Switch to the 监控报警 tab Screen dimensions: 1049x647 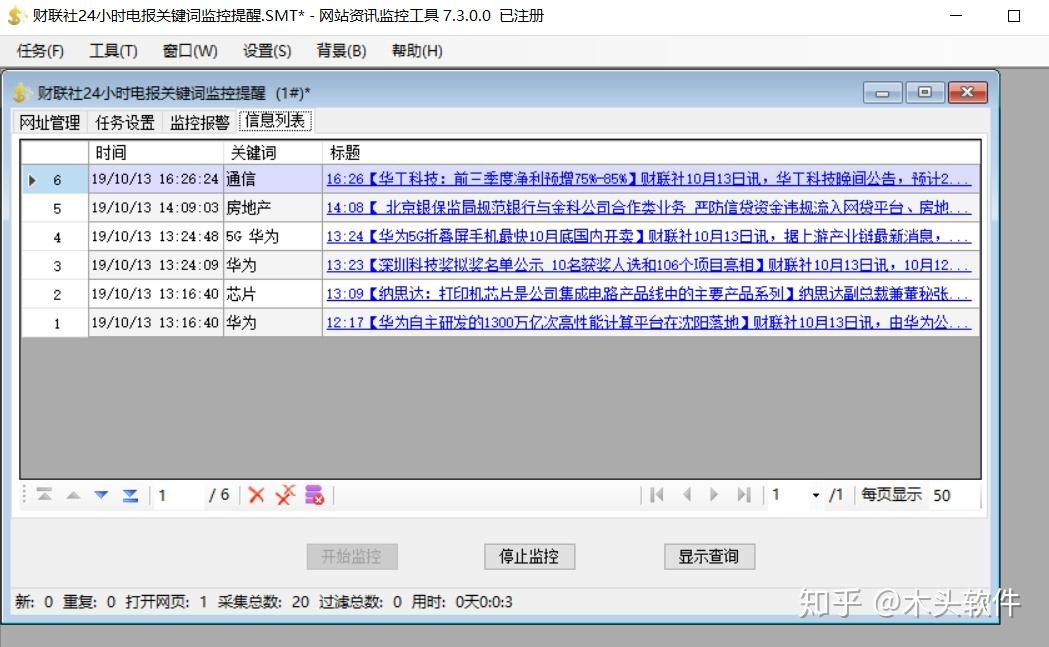(199, 122)
